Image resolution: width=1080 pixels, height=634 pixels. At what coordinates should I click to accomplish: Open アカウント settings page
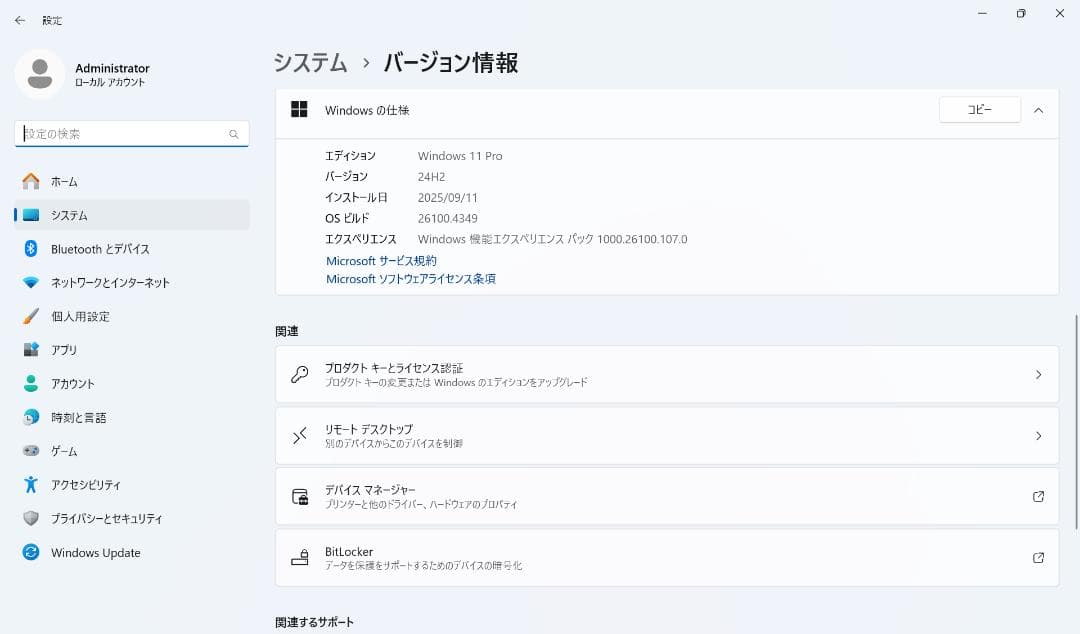132,383
